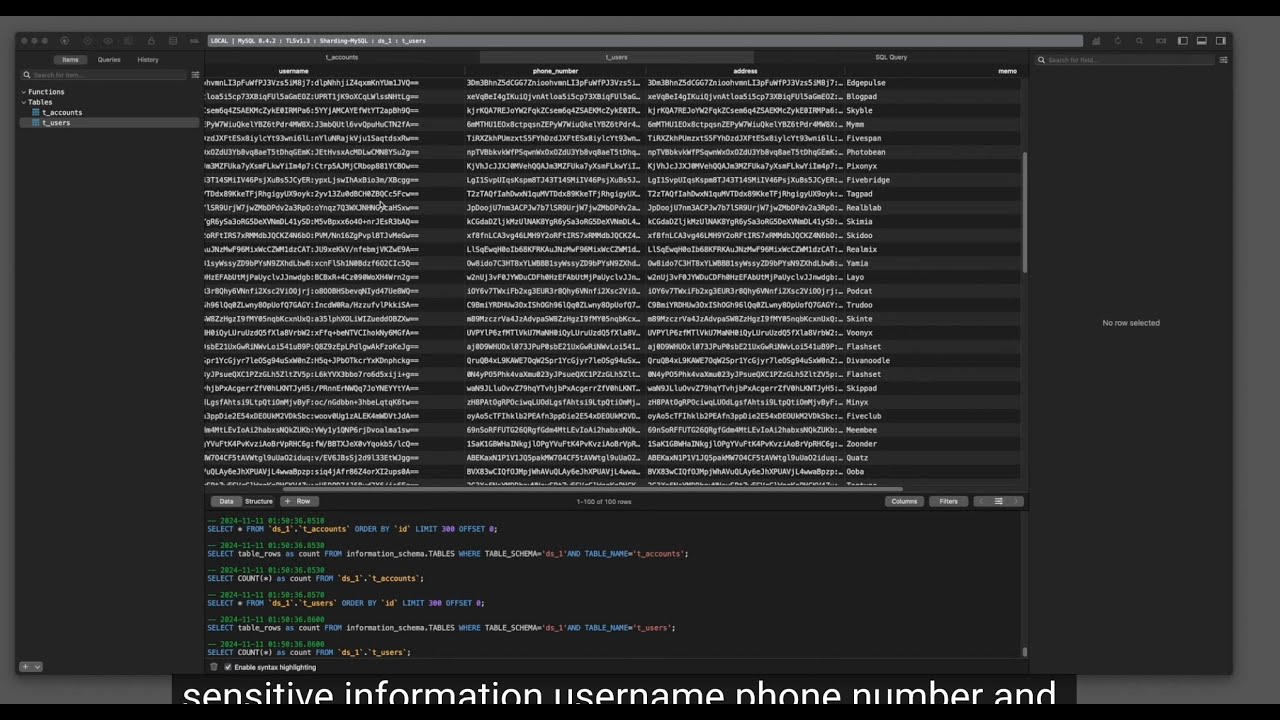Click the refresh icon in the toolbar
The image size is (1280, 720).
coord(1120,41)
